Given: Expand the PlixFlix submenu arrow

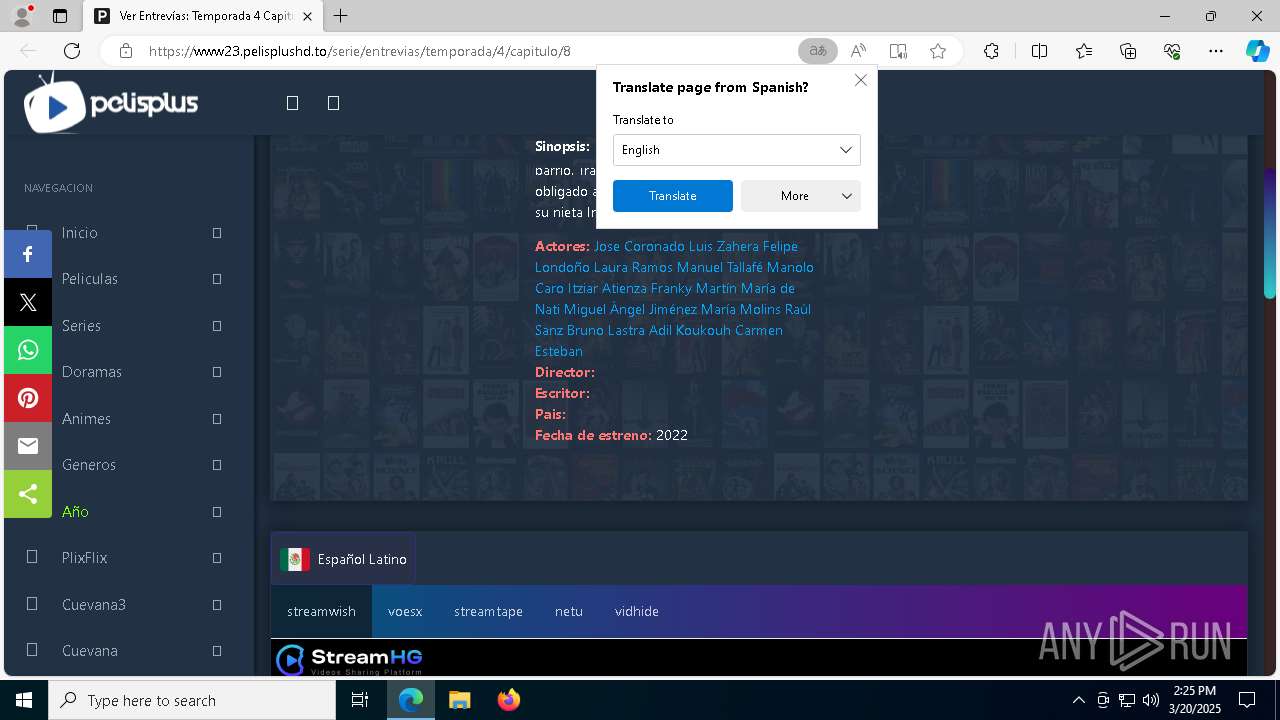Looking at the screenshot, I should [x=217, y=558].
